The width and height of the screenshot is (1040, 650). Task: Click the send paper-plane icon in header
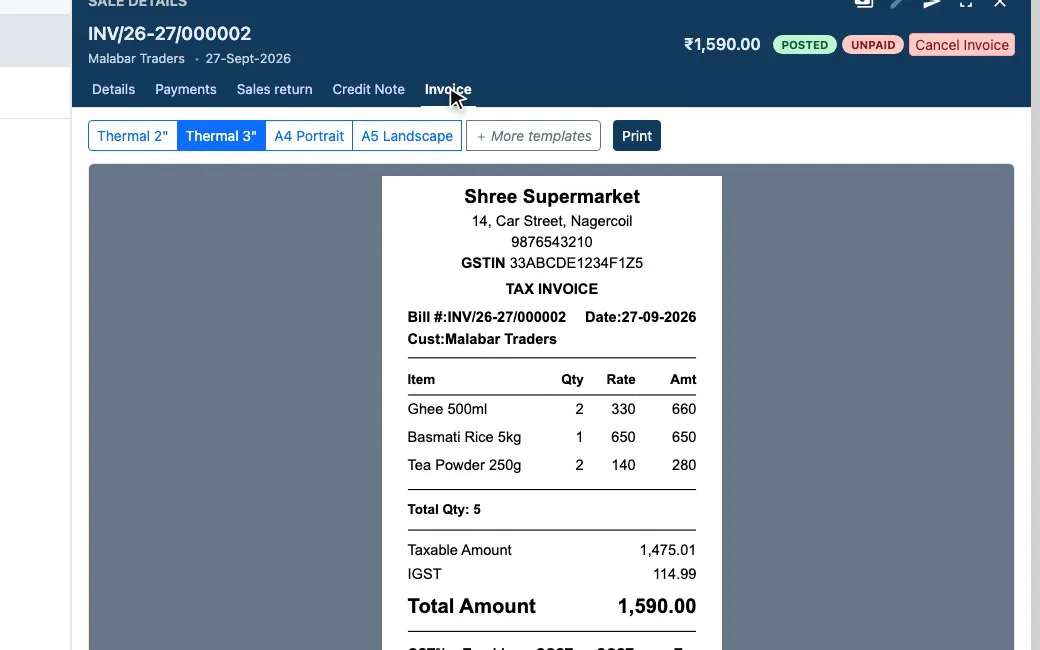(931, 3)
